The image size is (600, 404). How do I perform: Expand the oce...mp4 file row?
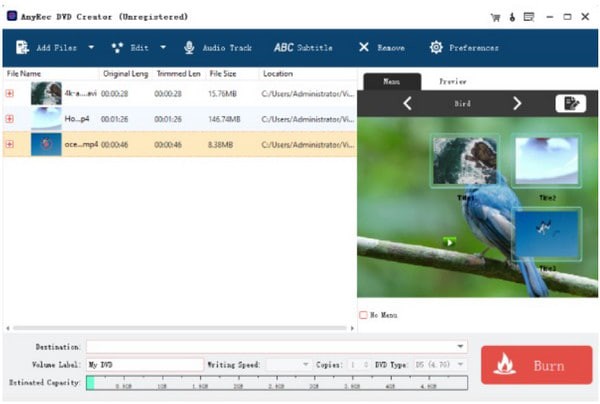(10, 144)
